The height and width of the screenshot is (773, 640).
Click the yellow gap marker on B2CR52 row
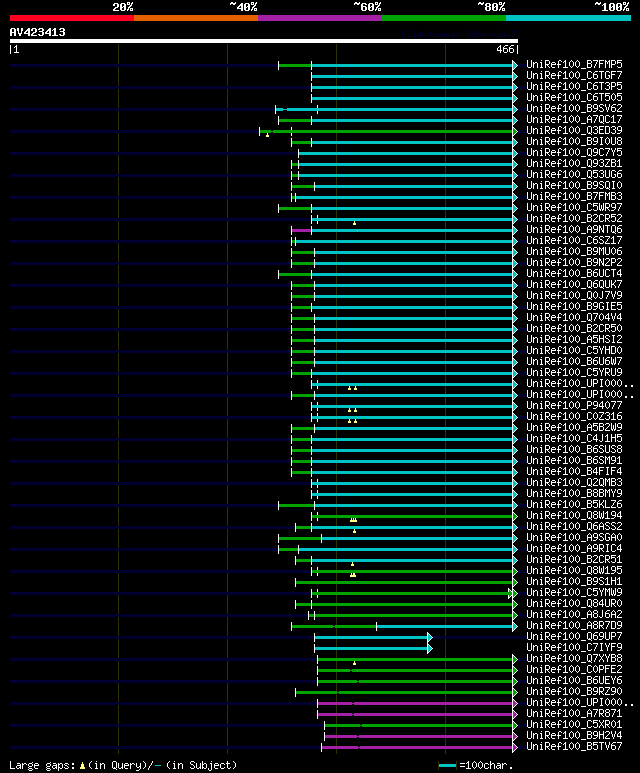click(x=355, y=223)
